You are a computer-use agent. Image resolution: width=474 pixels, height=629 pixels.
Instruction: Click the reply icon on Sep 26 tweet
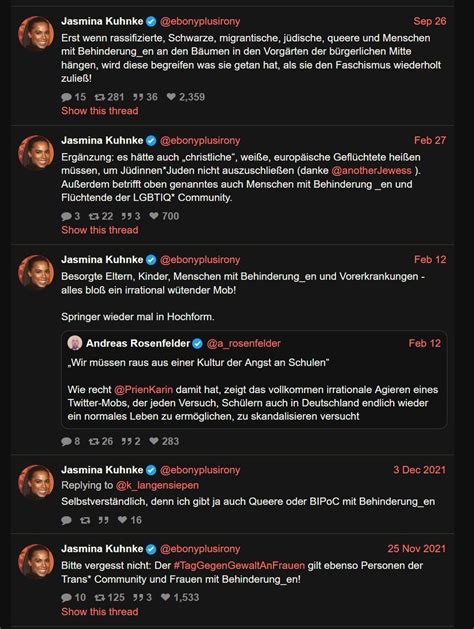click(x=66, y=97)
